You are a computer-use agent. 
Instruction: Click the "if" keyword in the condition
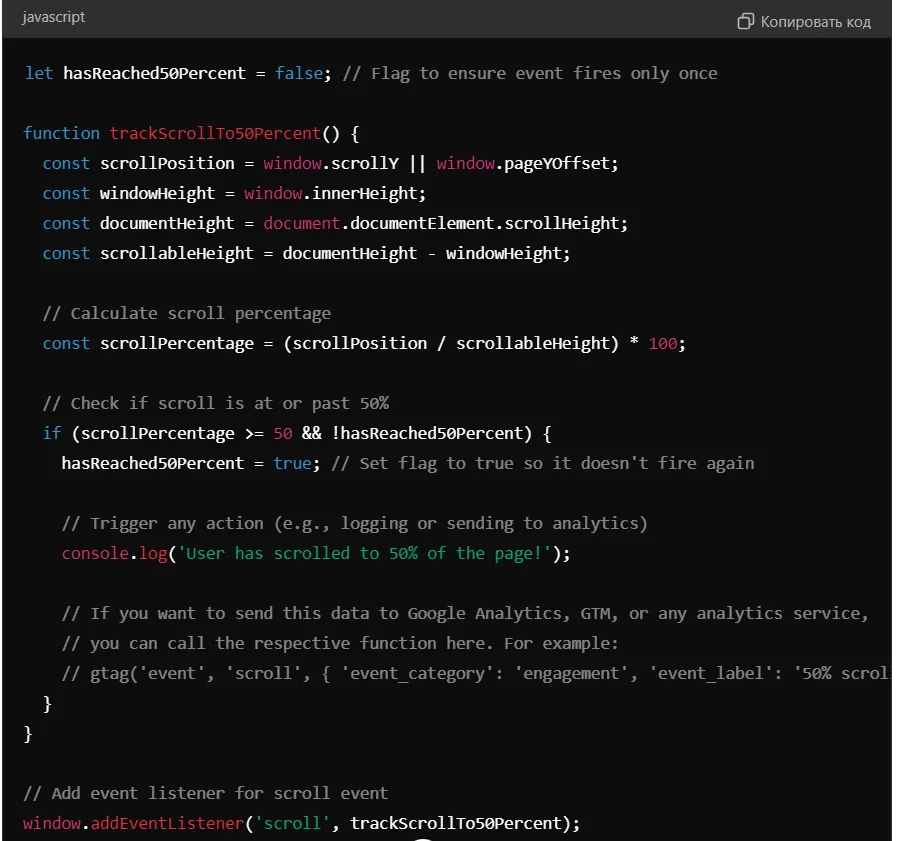[x=52, y=434]
